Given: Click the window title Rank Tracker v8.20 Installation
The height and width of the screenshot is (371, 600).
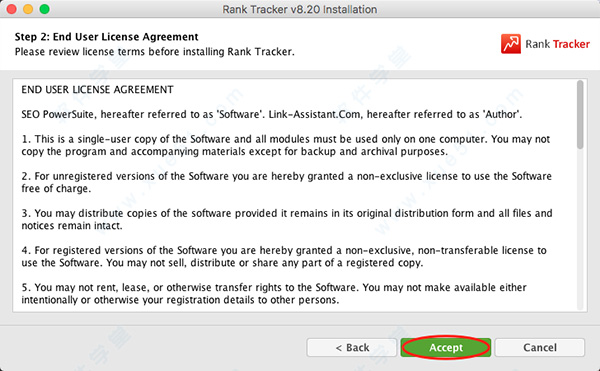Looking at the screenshot, I should [x=300, y=9].
